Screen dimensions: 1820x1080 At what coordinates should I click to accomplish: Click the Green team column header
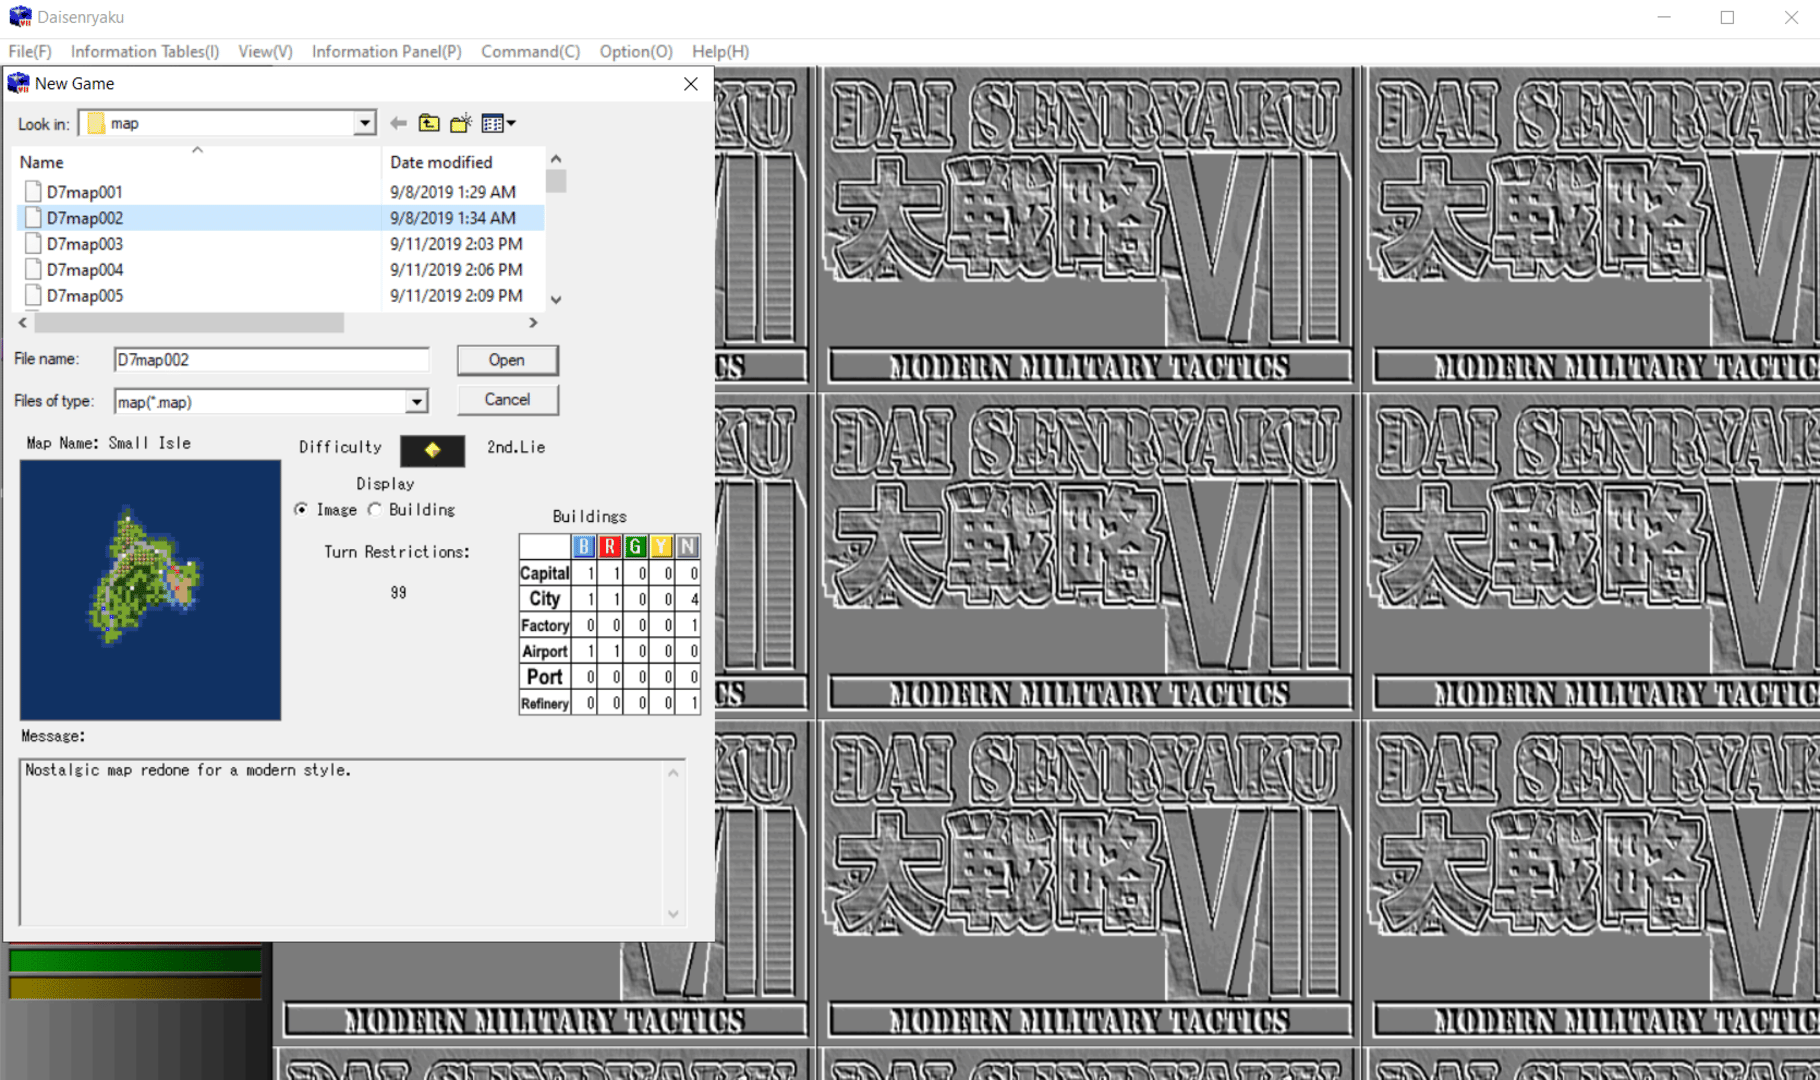coord(635,546)
